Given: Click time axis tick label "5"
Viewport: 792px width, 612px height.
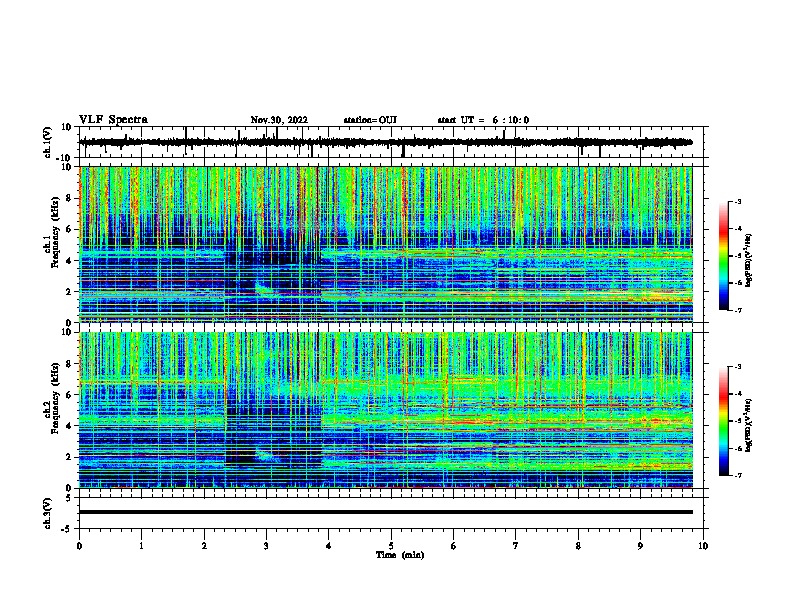Looking at the screenshot, I should [391, 546].
